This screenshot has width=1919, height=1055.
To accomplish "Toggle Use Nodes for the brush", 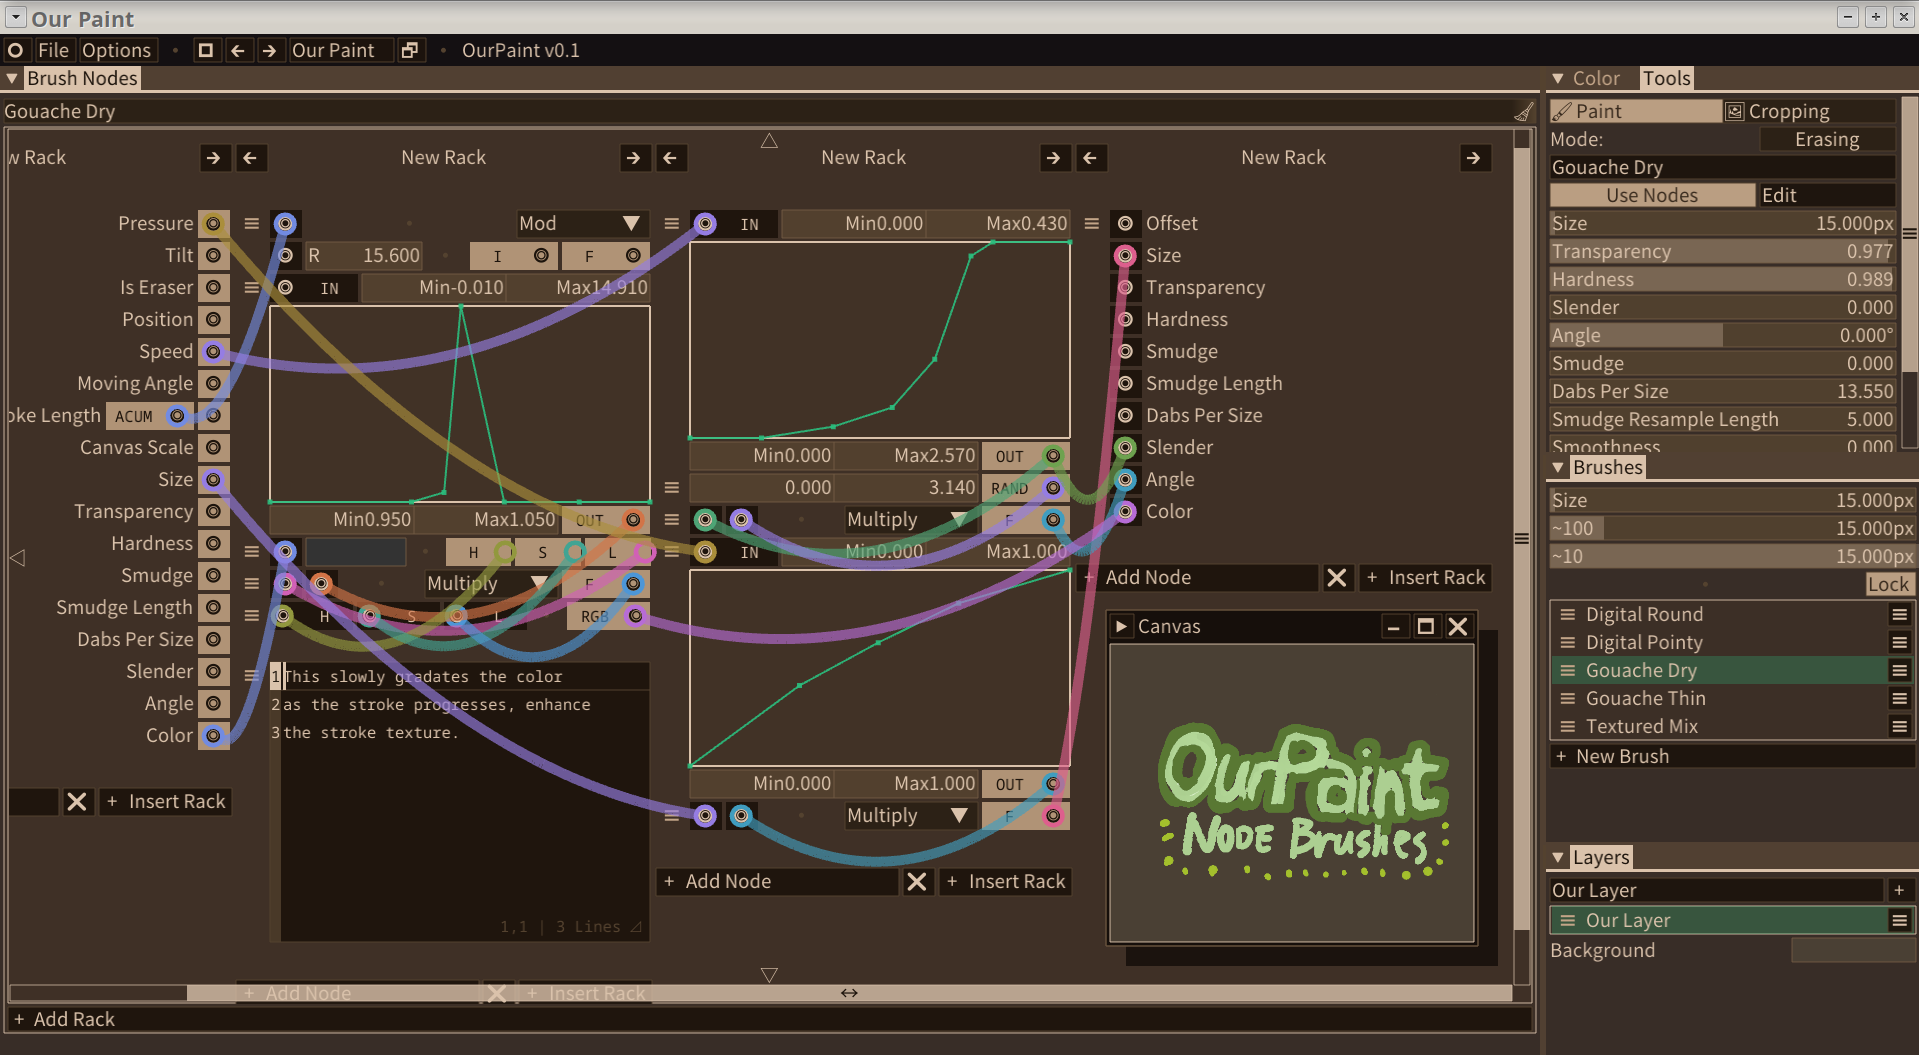I will point(1651,195).
